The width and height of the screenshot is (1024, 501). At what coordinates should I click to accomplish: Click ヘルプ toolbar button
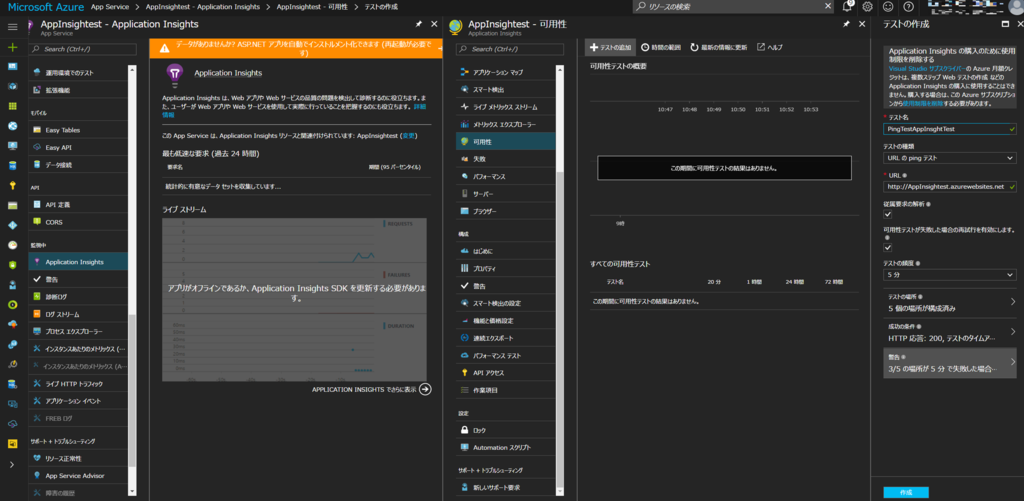point(770,48)
